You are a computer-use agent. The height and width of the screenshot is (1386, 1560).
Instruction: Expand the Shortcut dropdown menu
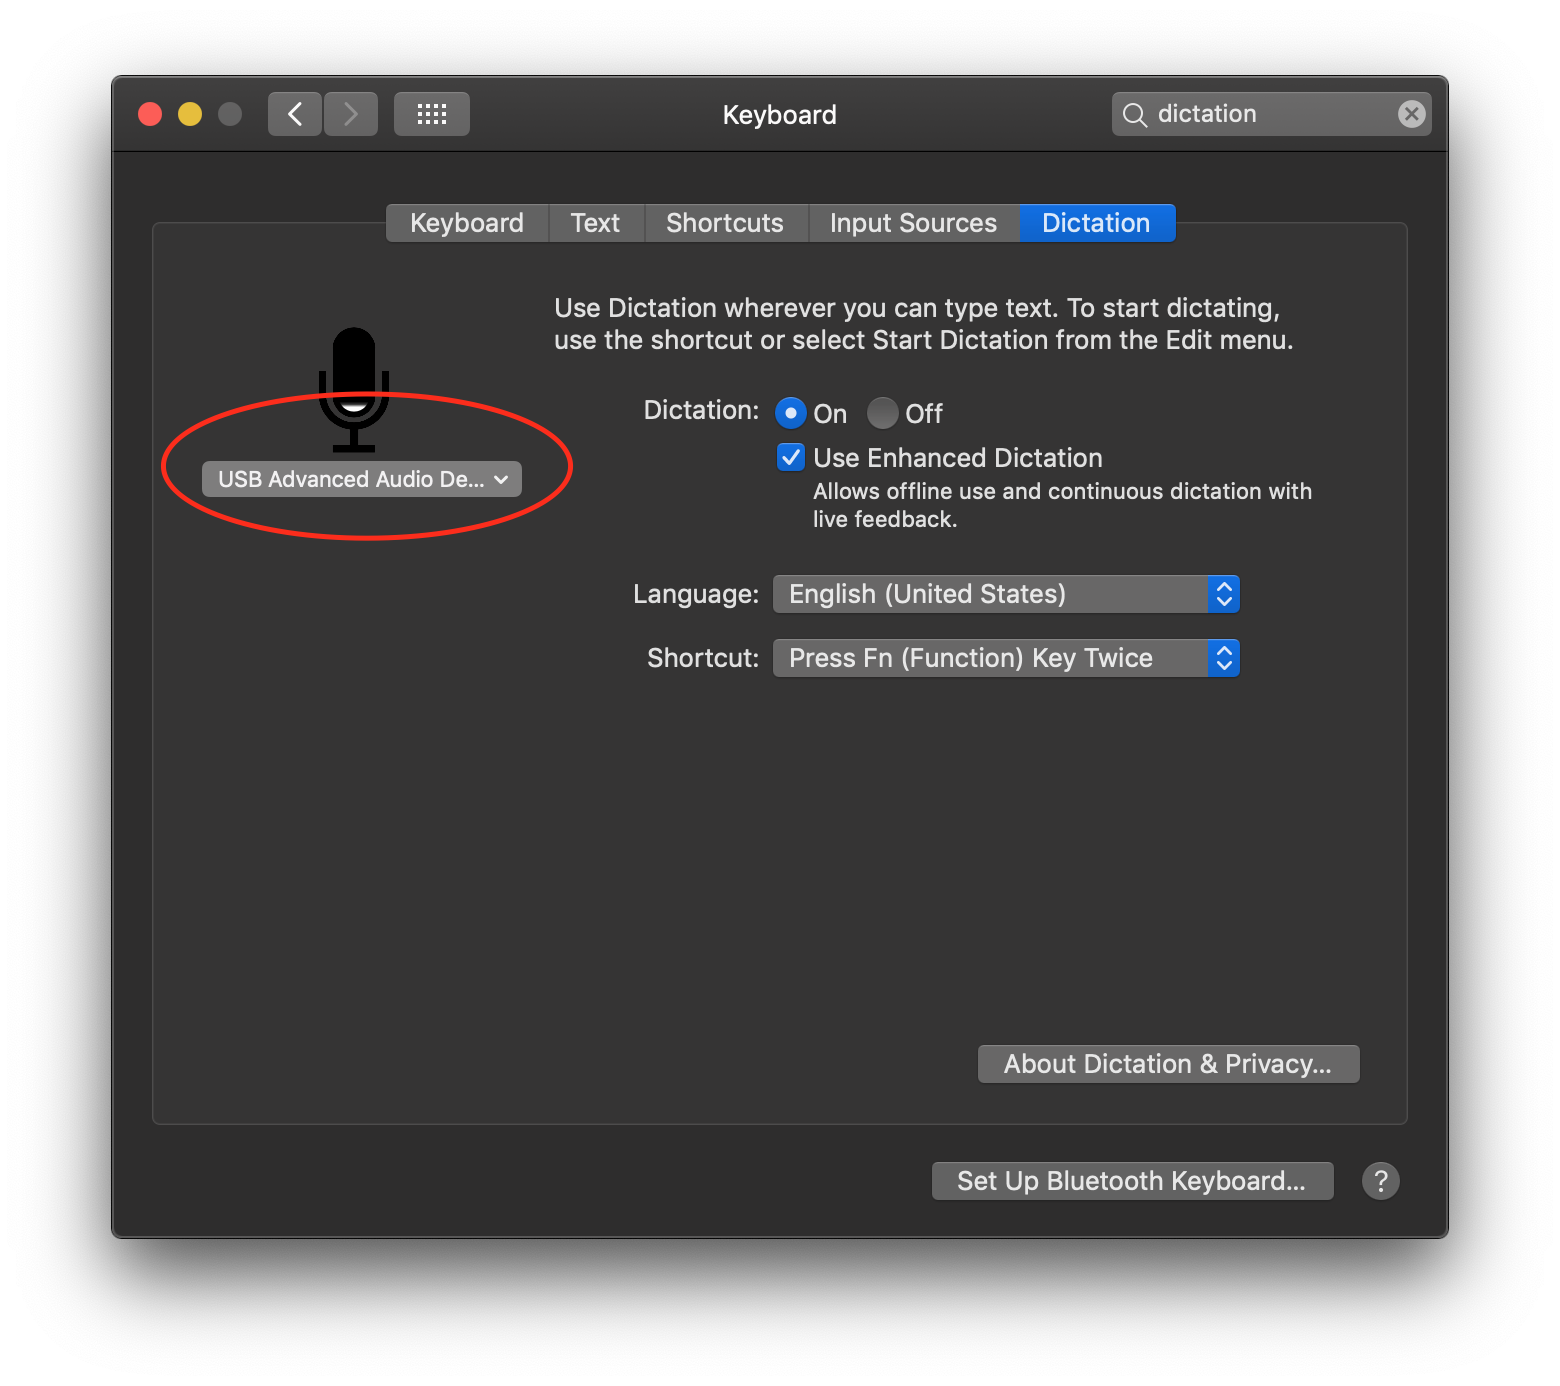[x=1006, y=658]
